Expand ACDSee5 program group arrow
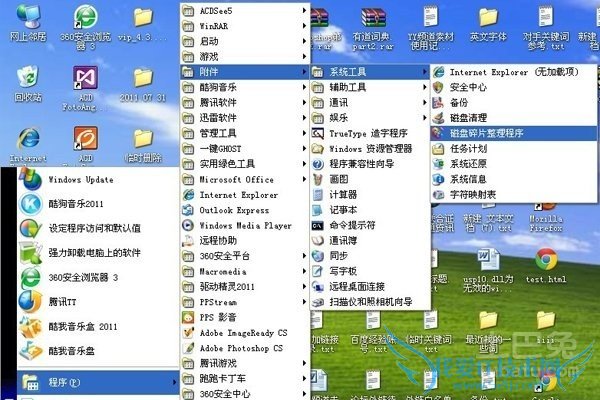This screenshot has height=400, width=600. coord(304,11)
